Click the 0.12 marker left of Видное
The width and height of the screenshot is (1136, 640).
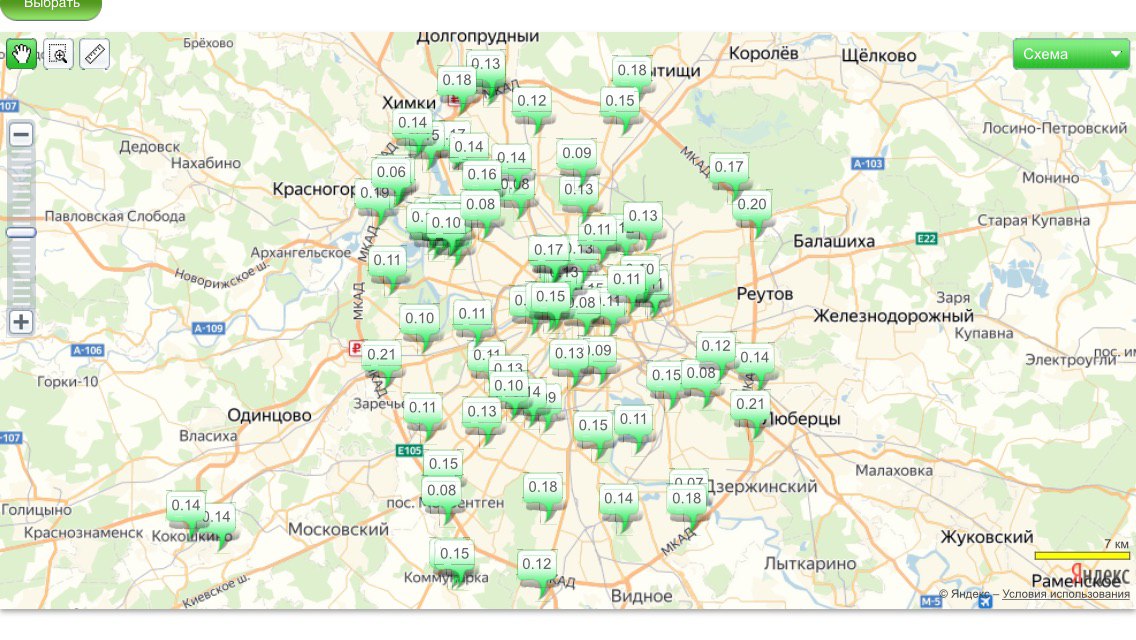click(x=536, y=564)
